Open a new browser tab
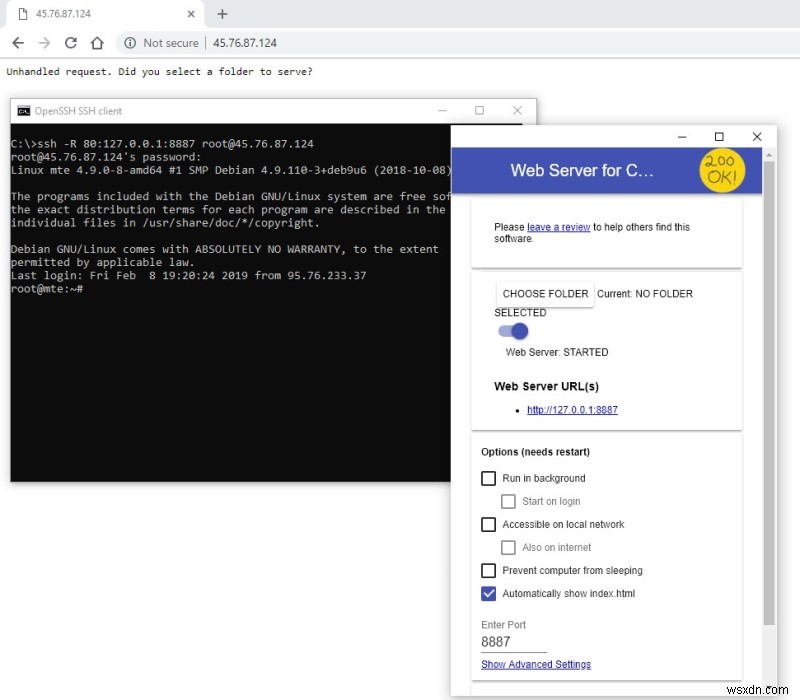800x700 pixels. [x=222, y=14]
